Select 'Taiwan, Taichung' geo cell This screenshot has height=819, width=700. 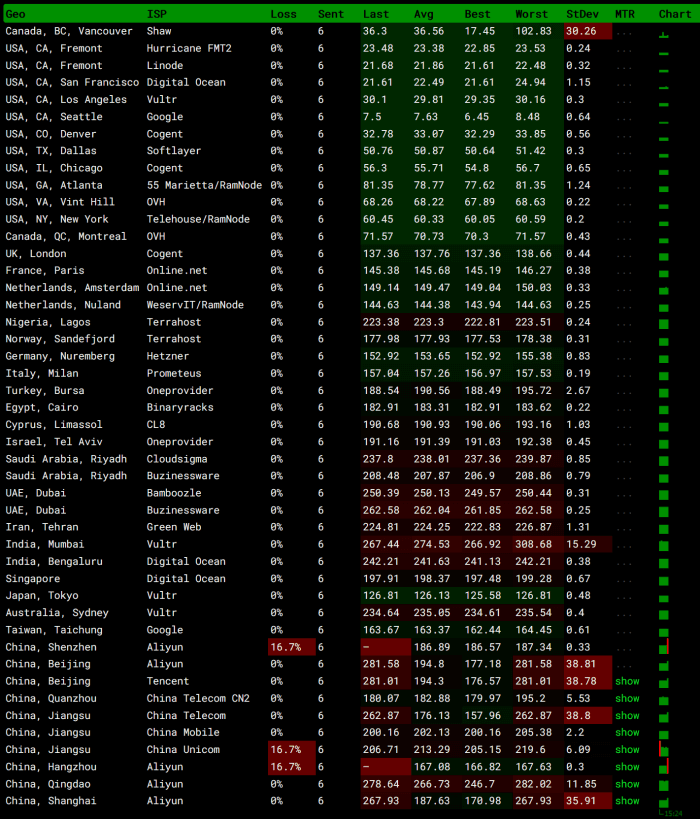click(54, 630)
